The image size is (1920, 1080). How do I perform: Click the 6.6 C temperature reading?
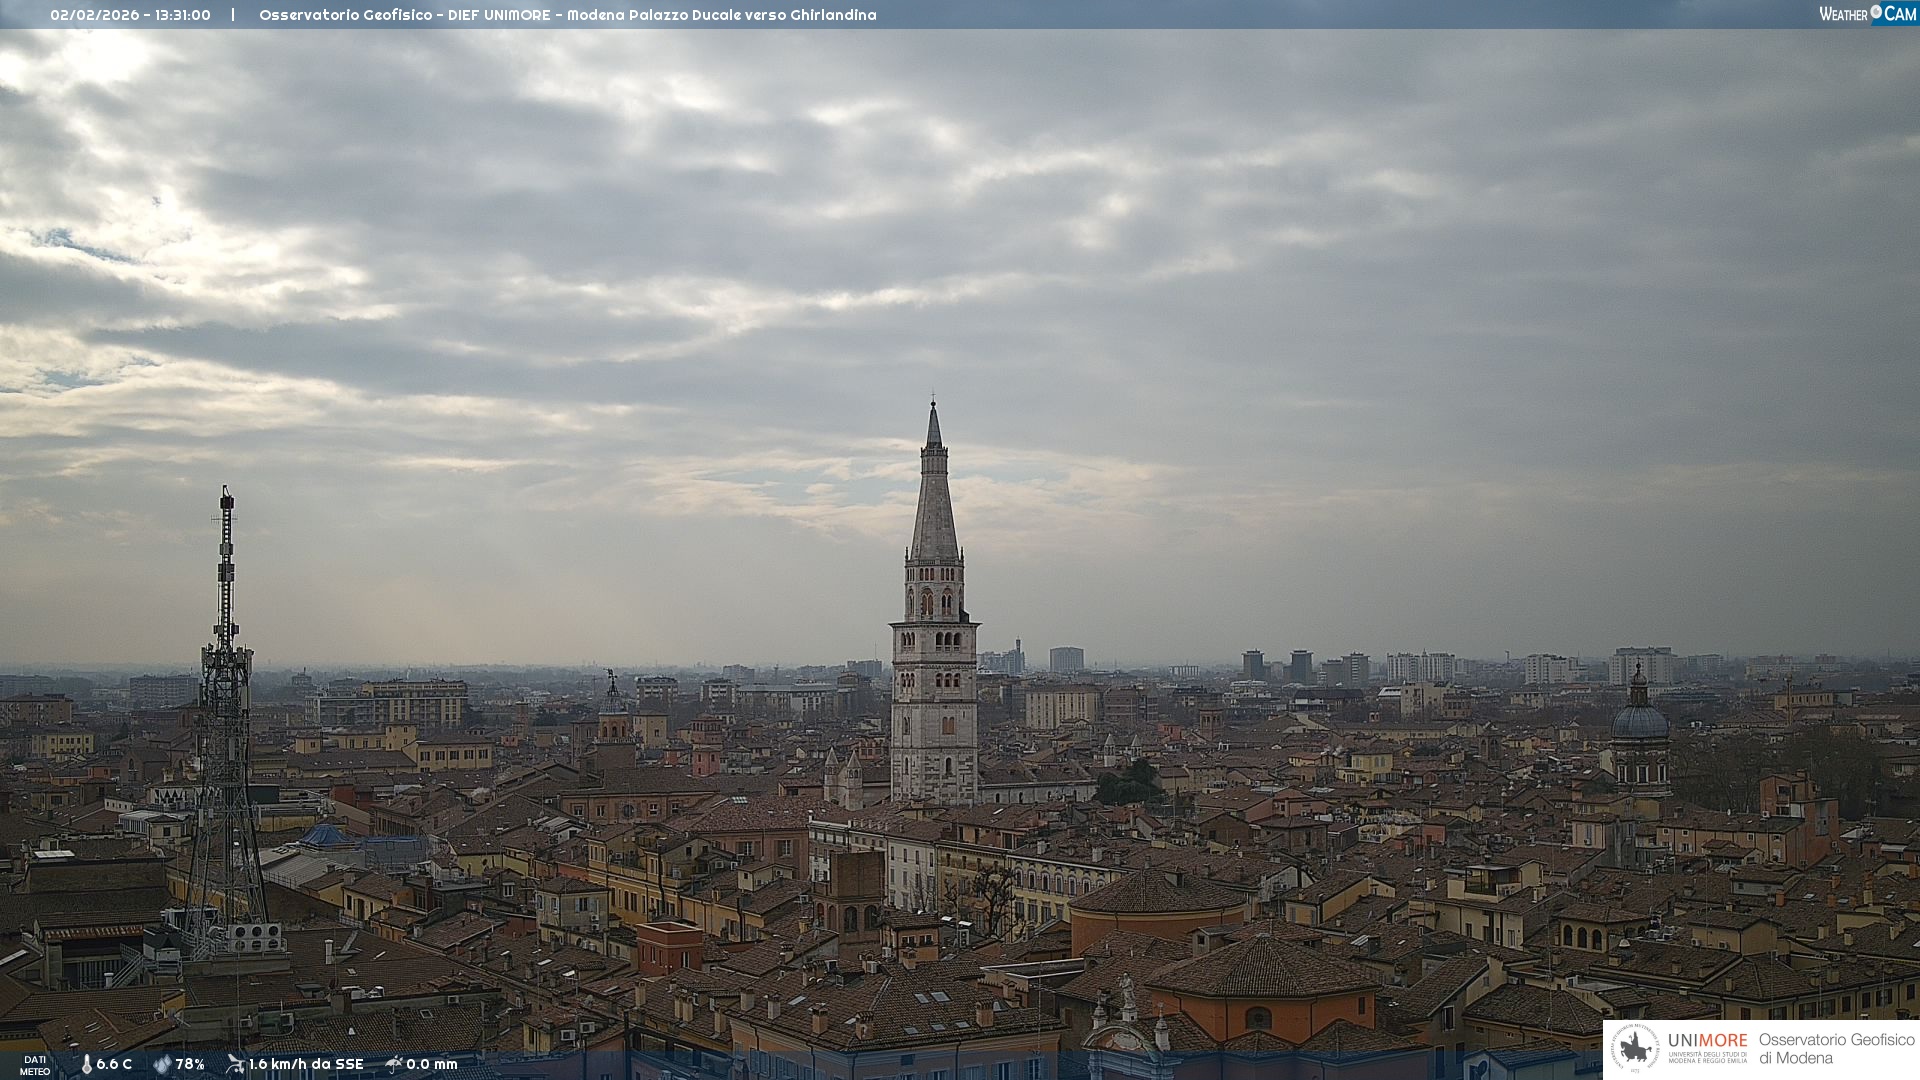pos(114,1065)
